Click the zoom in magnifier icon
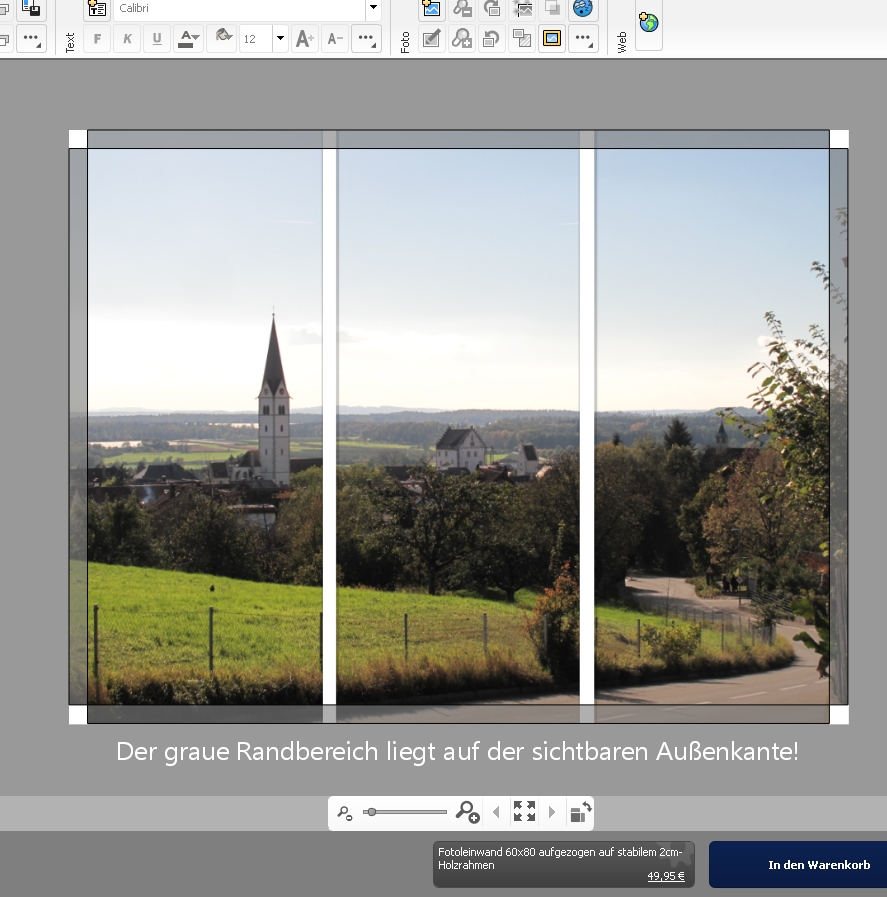 point(467,812)
